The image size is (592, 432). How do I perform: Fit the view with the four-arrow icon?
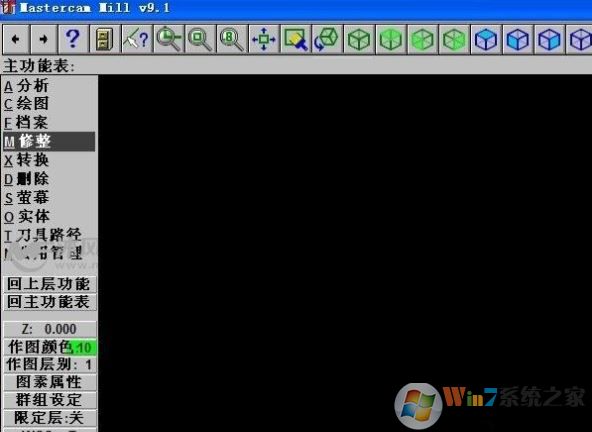click(x=264, y=39)
